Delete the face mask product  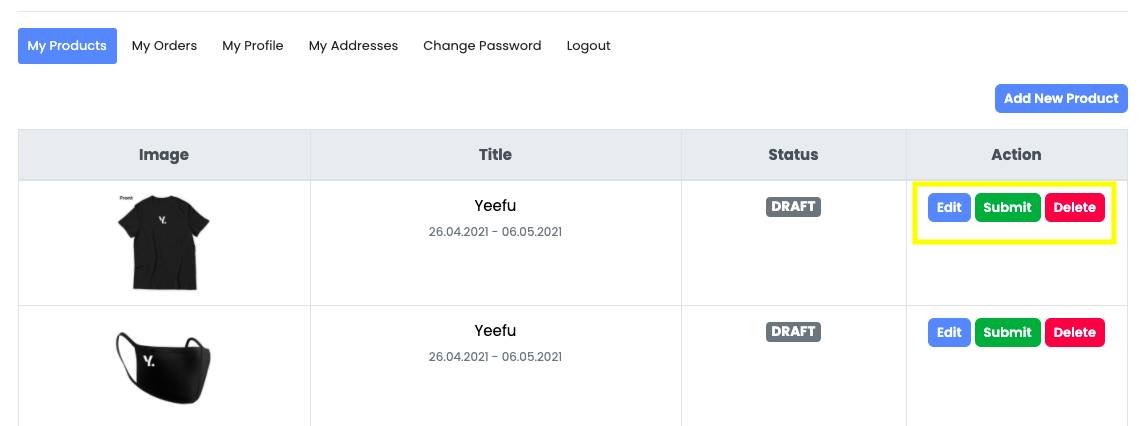tap(1074, 333)
